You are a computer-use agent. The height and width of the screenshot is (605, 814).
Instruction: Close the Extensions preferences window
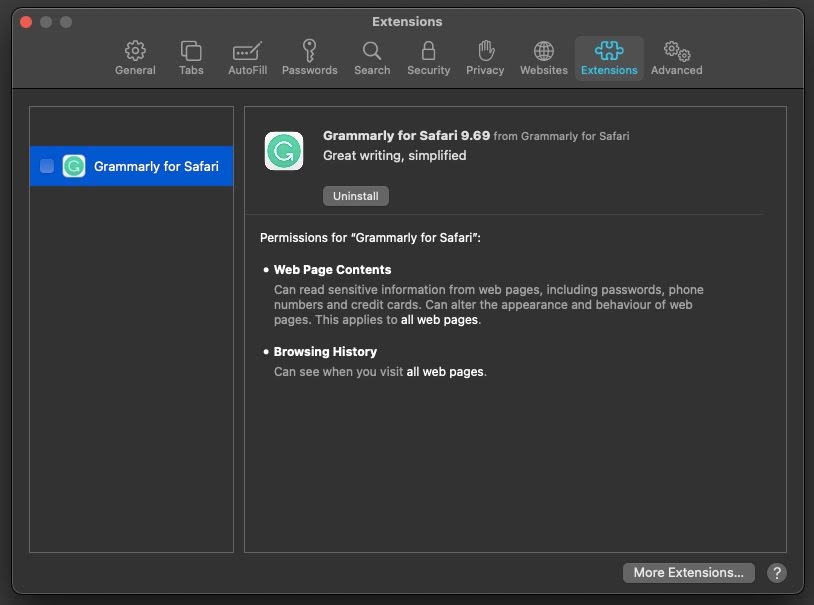pos(26,22)
